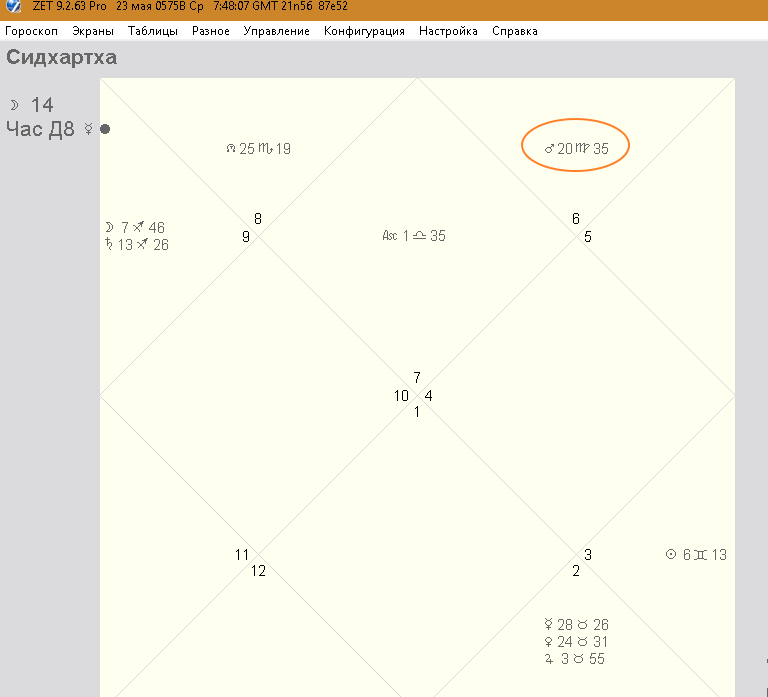Open the Экраны menu
768x697 pixels.
pos(93,31)
